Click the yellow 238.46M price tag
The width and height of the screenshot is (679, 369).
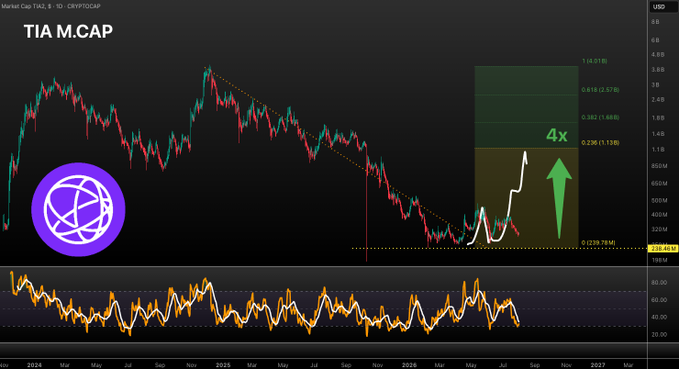(663, 249)
